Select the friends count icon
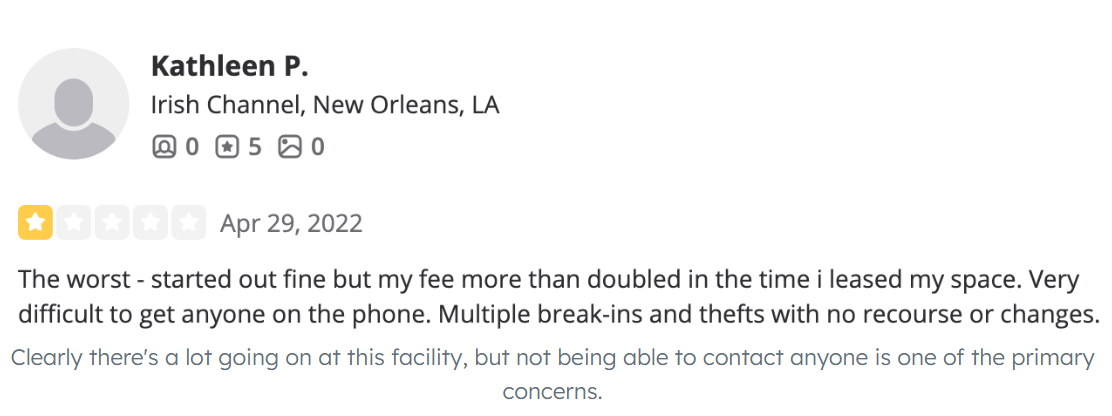The image size is (1112, 416). click(164, 147)
